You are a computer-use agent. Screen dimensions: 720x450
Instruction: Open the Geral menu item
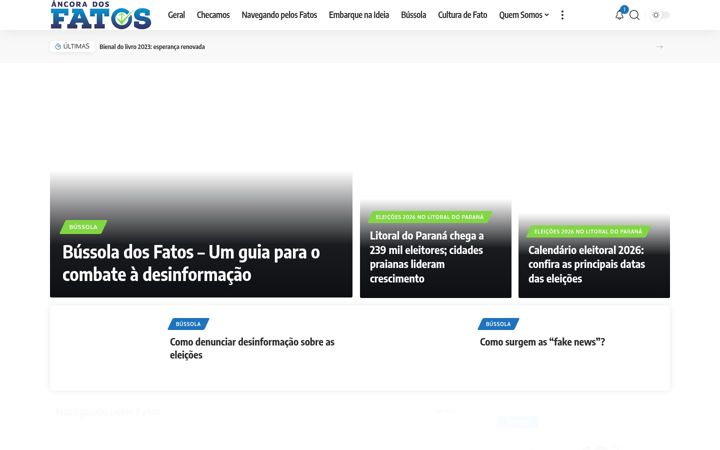click(176, 15)
